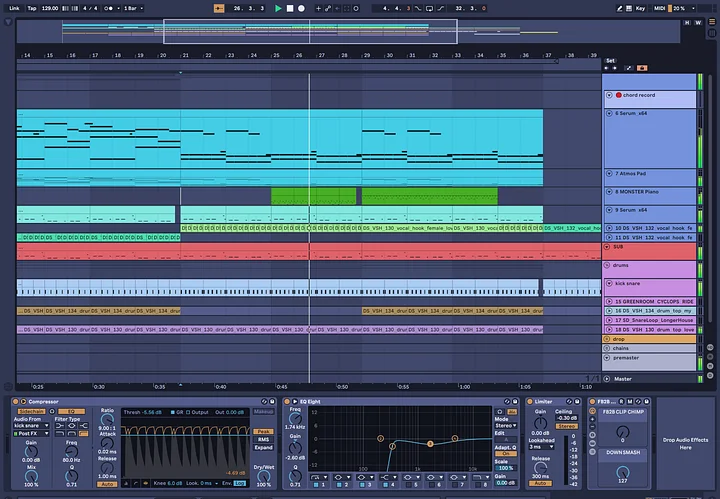Click the round Arrangement Record button
The height and width of the screenshot is (499, 720).
pyautogui.click(x=301, y=8)
